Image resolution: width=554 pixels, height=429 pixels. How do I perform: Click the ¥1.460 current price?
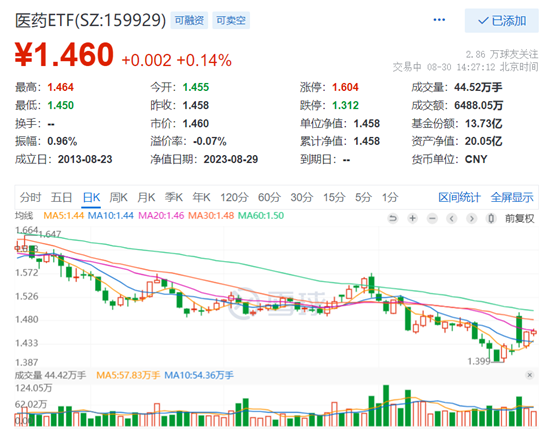pyautogui.click(x=64, y=54)
